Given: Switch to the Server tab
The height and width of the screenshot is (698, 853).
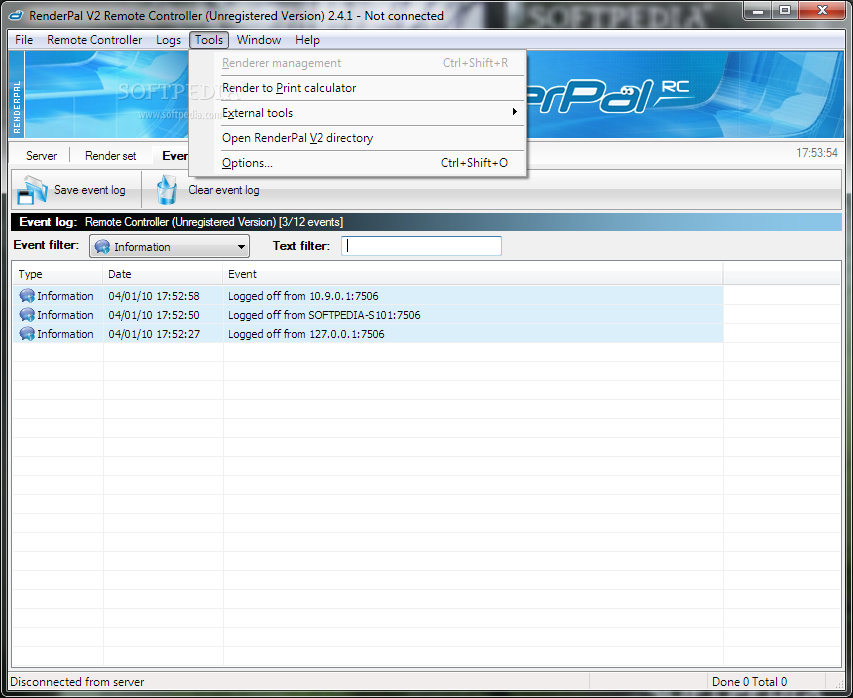Looking at the screenshot, I should coord(41,156).
